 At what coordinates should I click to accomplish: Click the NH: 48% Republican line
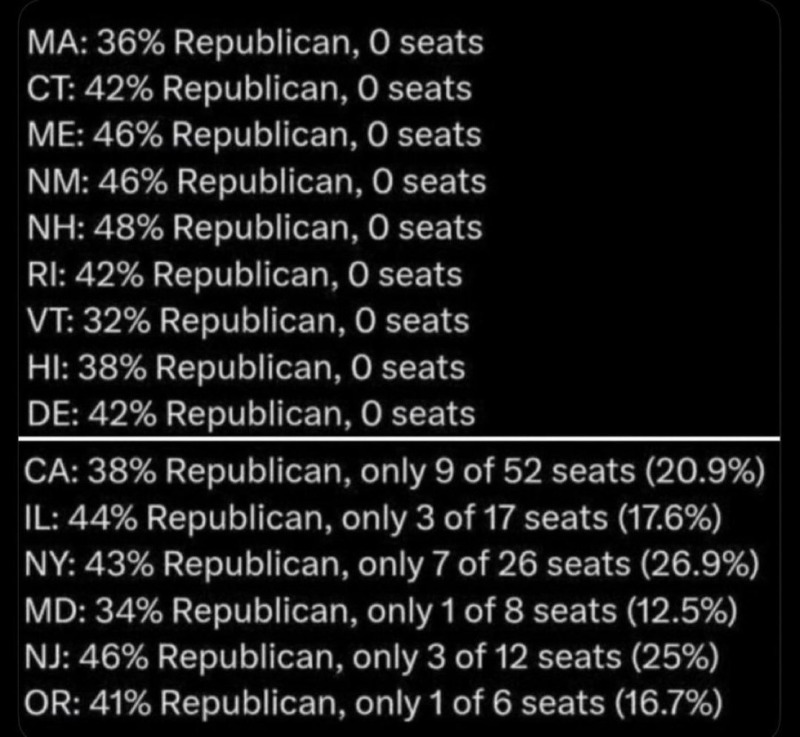[x=255, y=228]
